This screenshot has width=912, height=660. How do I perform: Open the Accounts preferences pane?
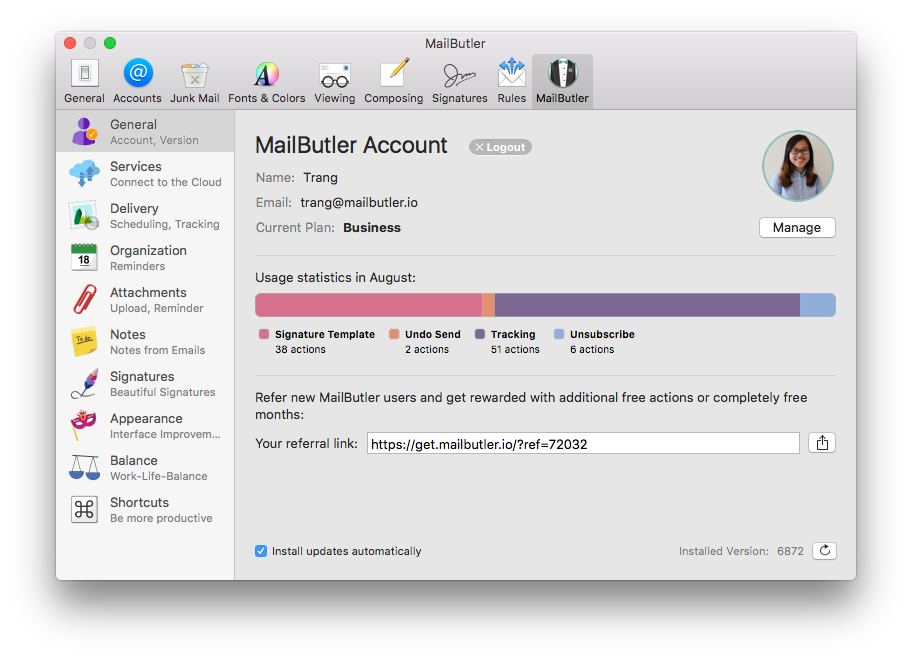coord(137,81)
